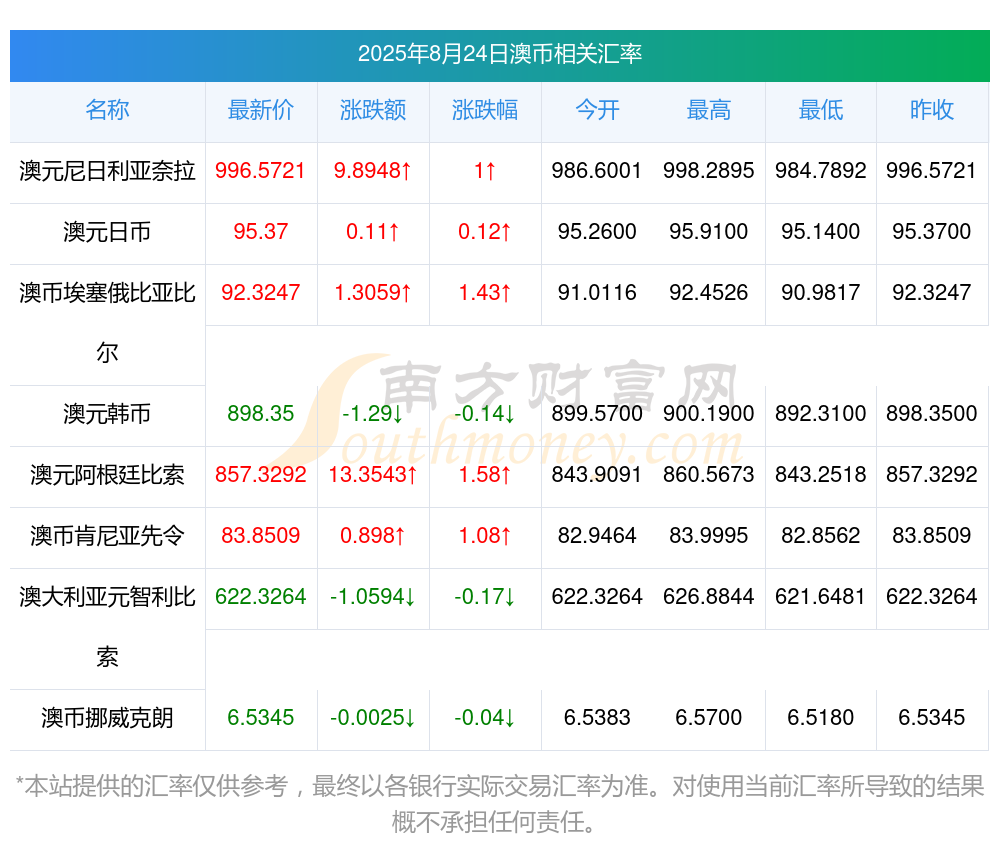
Task: Click change amount -1.29↓
Action: pos(372,414)
